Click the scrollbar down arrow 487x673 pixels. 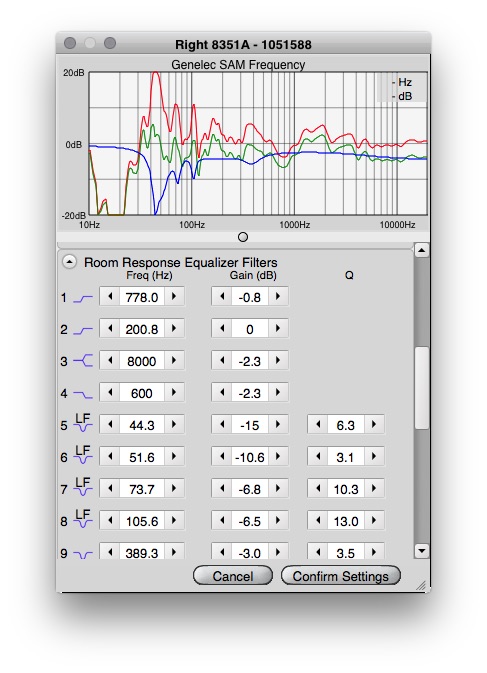tap(422, 551)
